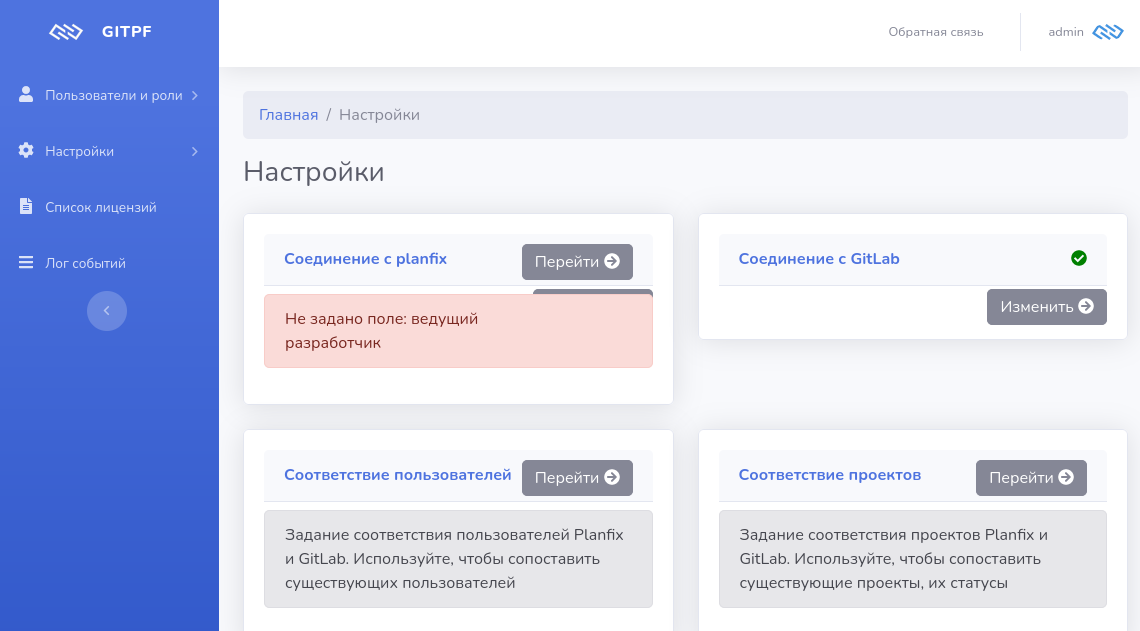Click arrow icon on Изменить button
This screenshot has width=1140, height=631.
coord(1086,306)
